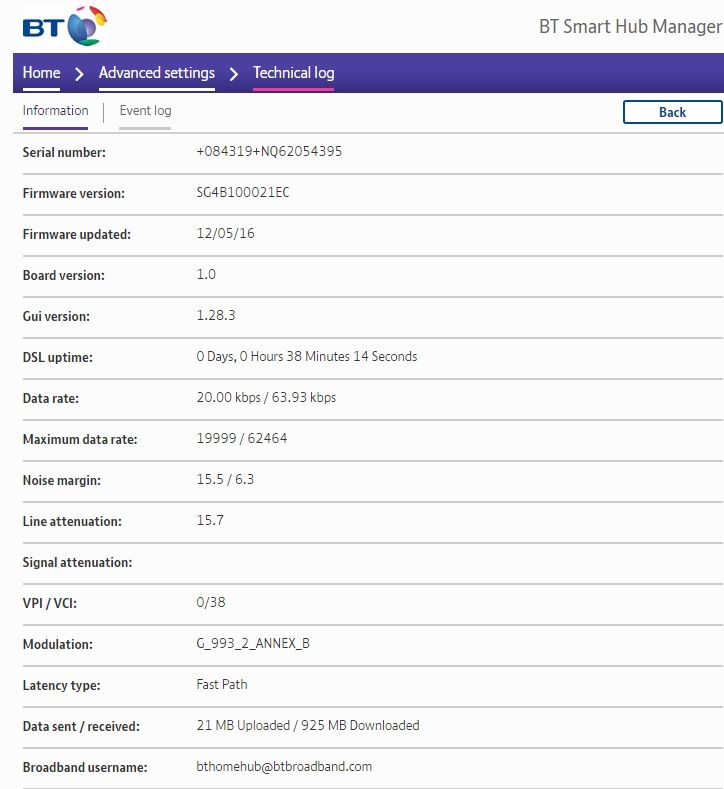Click the Noise margin label
The width and height of the screenshot is (724, 789).
pyautogui.click(x=62, y=481)
